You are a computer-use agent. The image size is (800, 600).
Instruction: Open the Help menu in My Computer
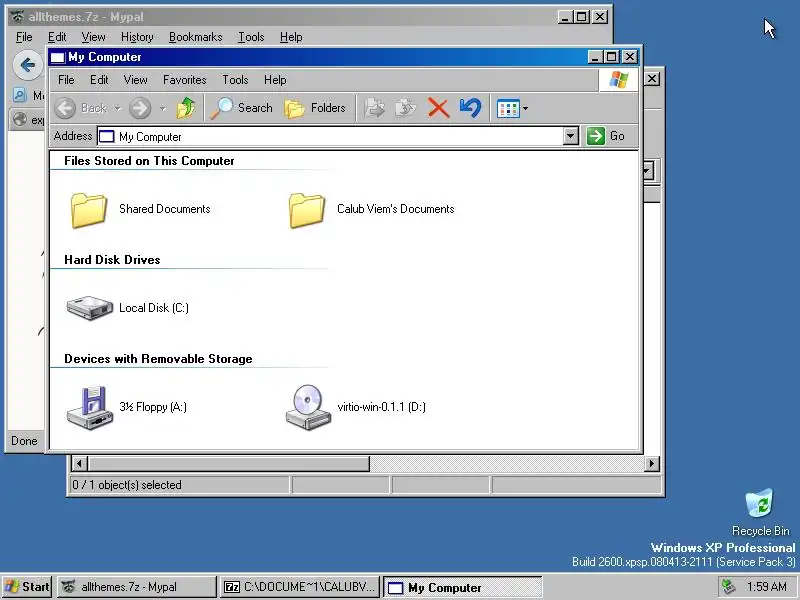click(x=275, y=80)
